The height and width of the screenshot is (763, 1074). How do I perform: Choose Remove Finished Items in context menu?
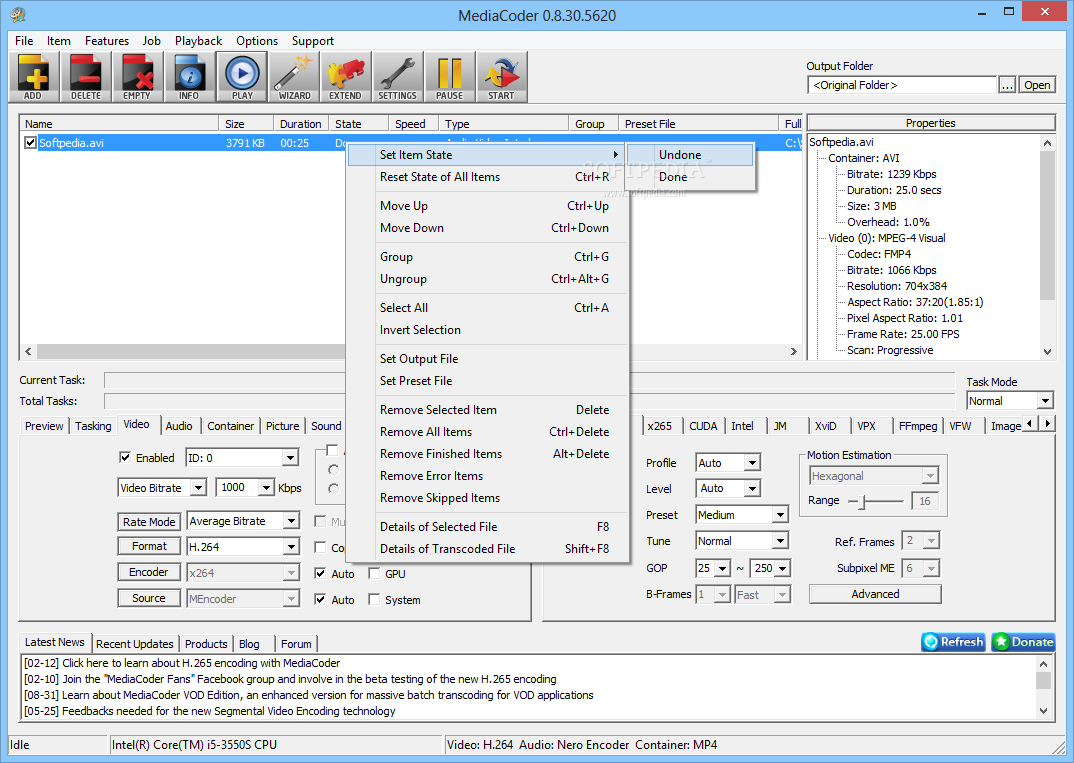(488, 453)
